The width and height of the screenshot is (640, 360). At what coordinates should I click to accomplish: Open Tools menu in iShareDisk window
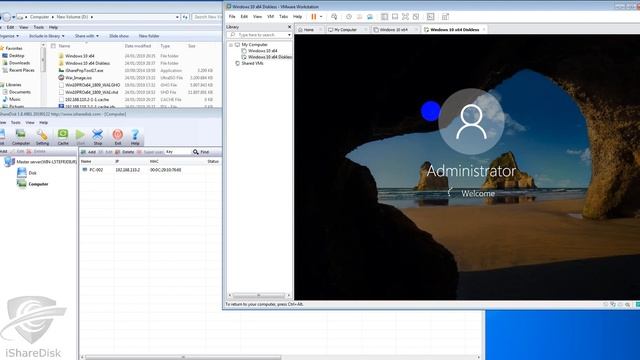[16, 122]
